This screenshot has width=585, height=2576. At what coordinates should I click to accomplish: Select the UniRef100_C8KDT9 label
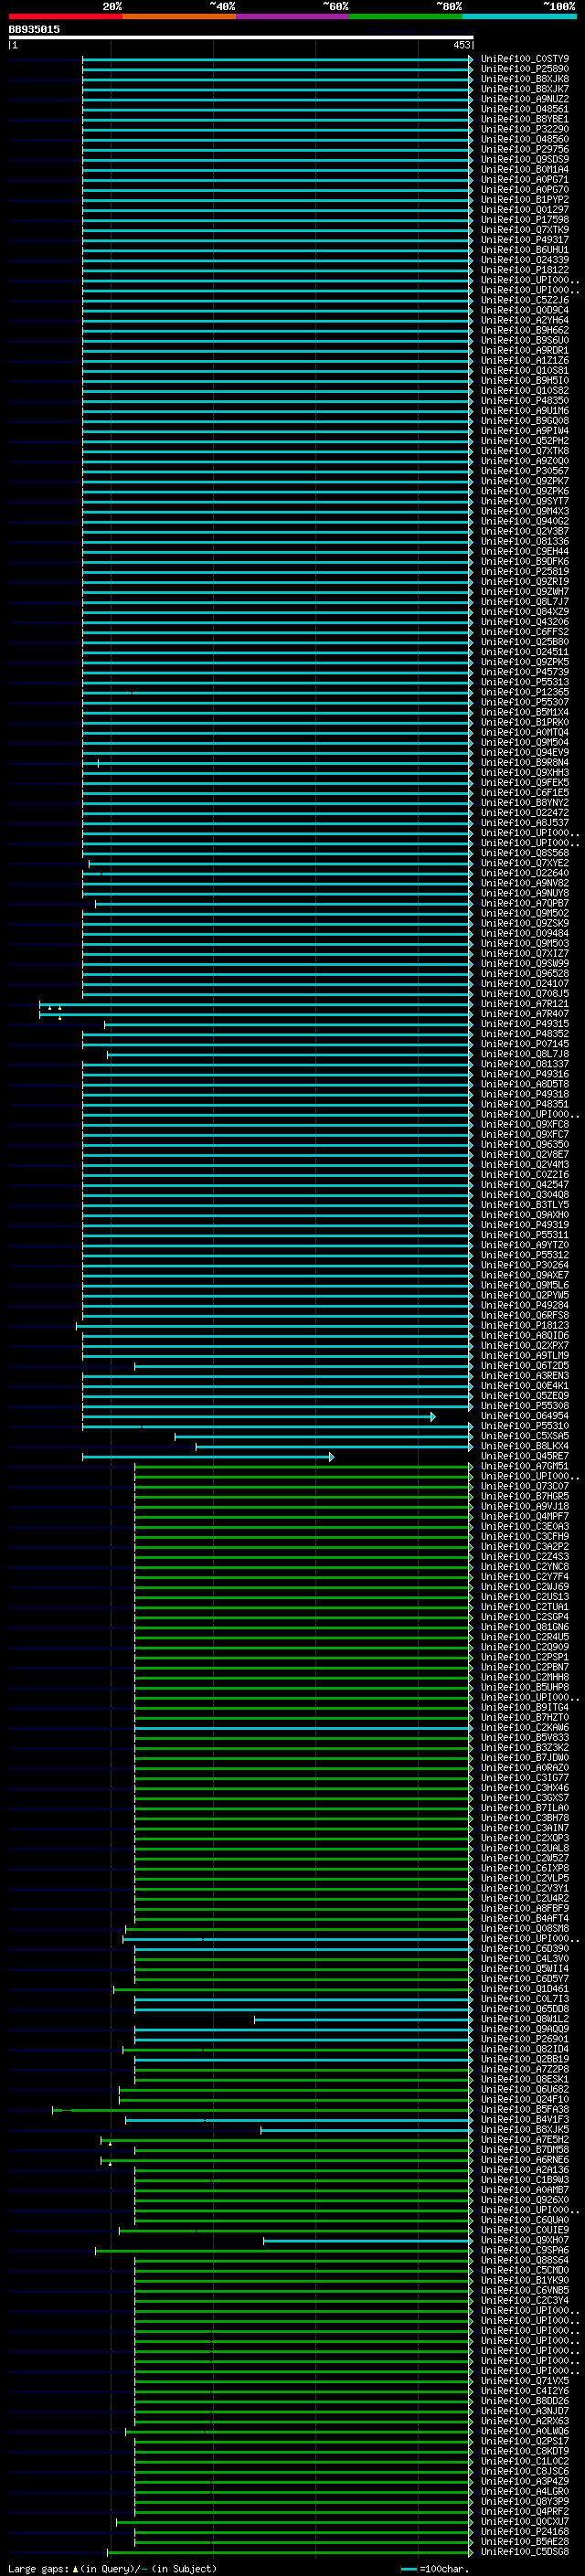coord(525,2451)
